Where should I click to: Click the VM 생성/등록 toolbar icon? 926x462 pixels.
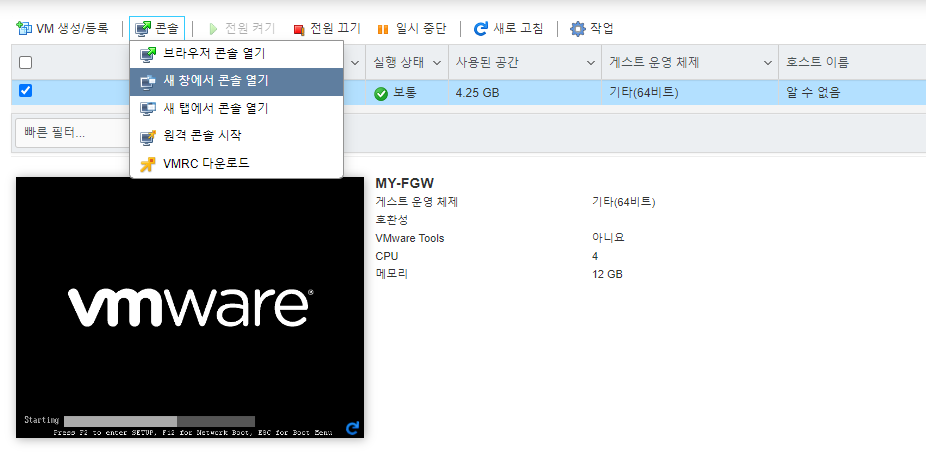coord(24,28)
